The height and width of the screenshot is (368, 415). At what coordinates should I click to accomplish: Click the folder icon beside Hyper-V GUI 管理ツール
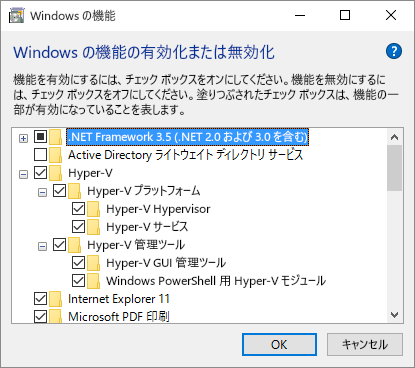click(x=94, y=263)
